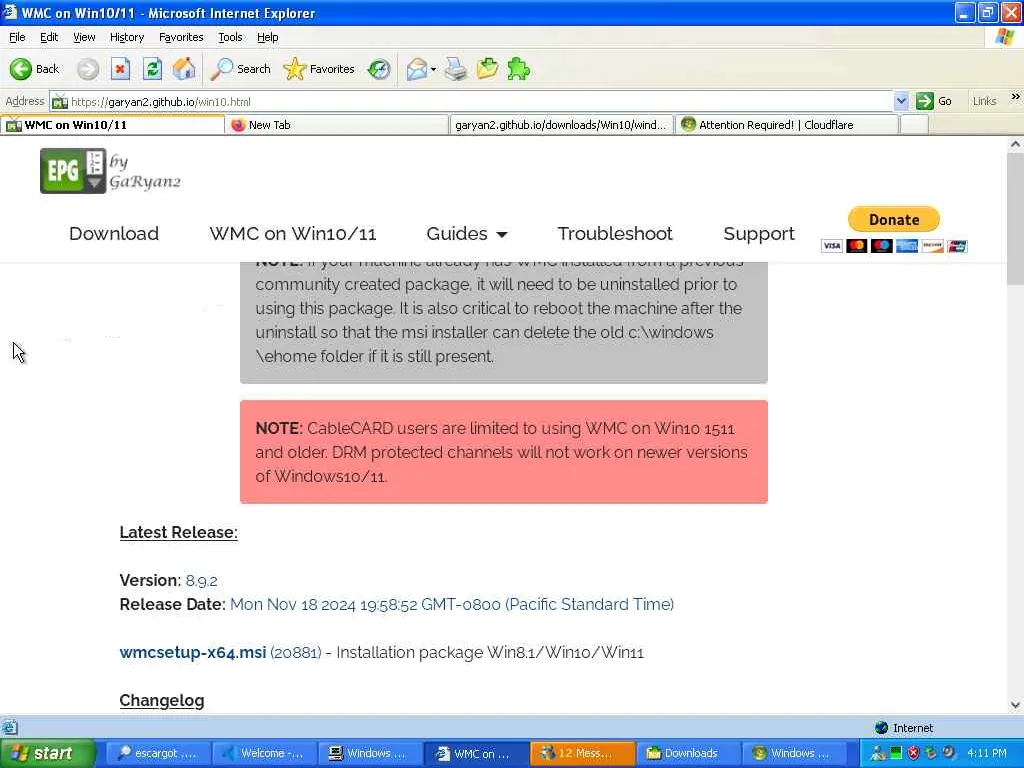Viewport: 1024px width, 768px height.
Task: Open the Windows Start button
Action: click(x=47, y=754)
